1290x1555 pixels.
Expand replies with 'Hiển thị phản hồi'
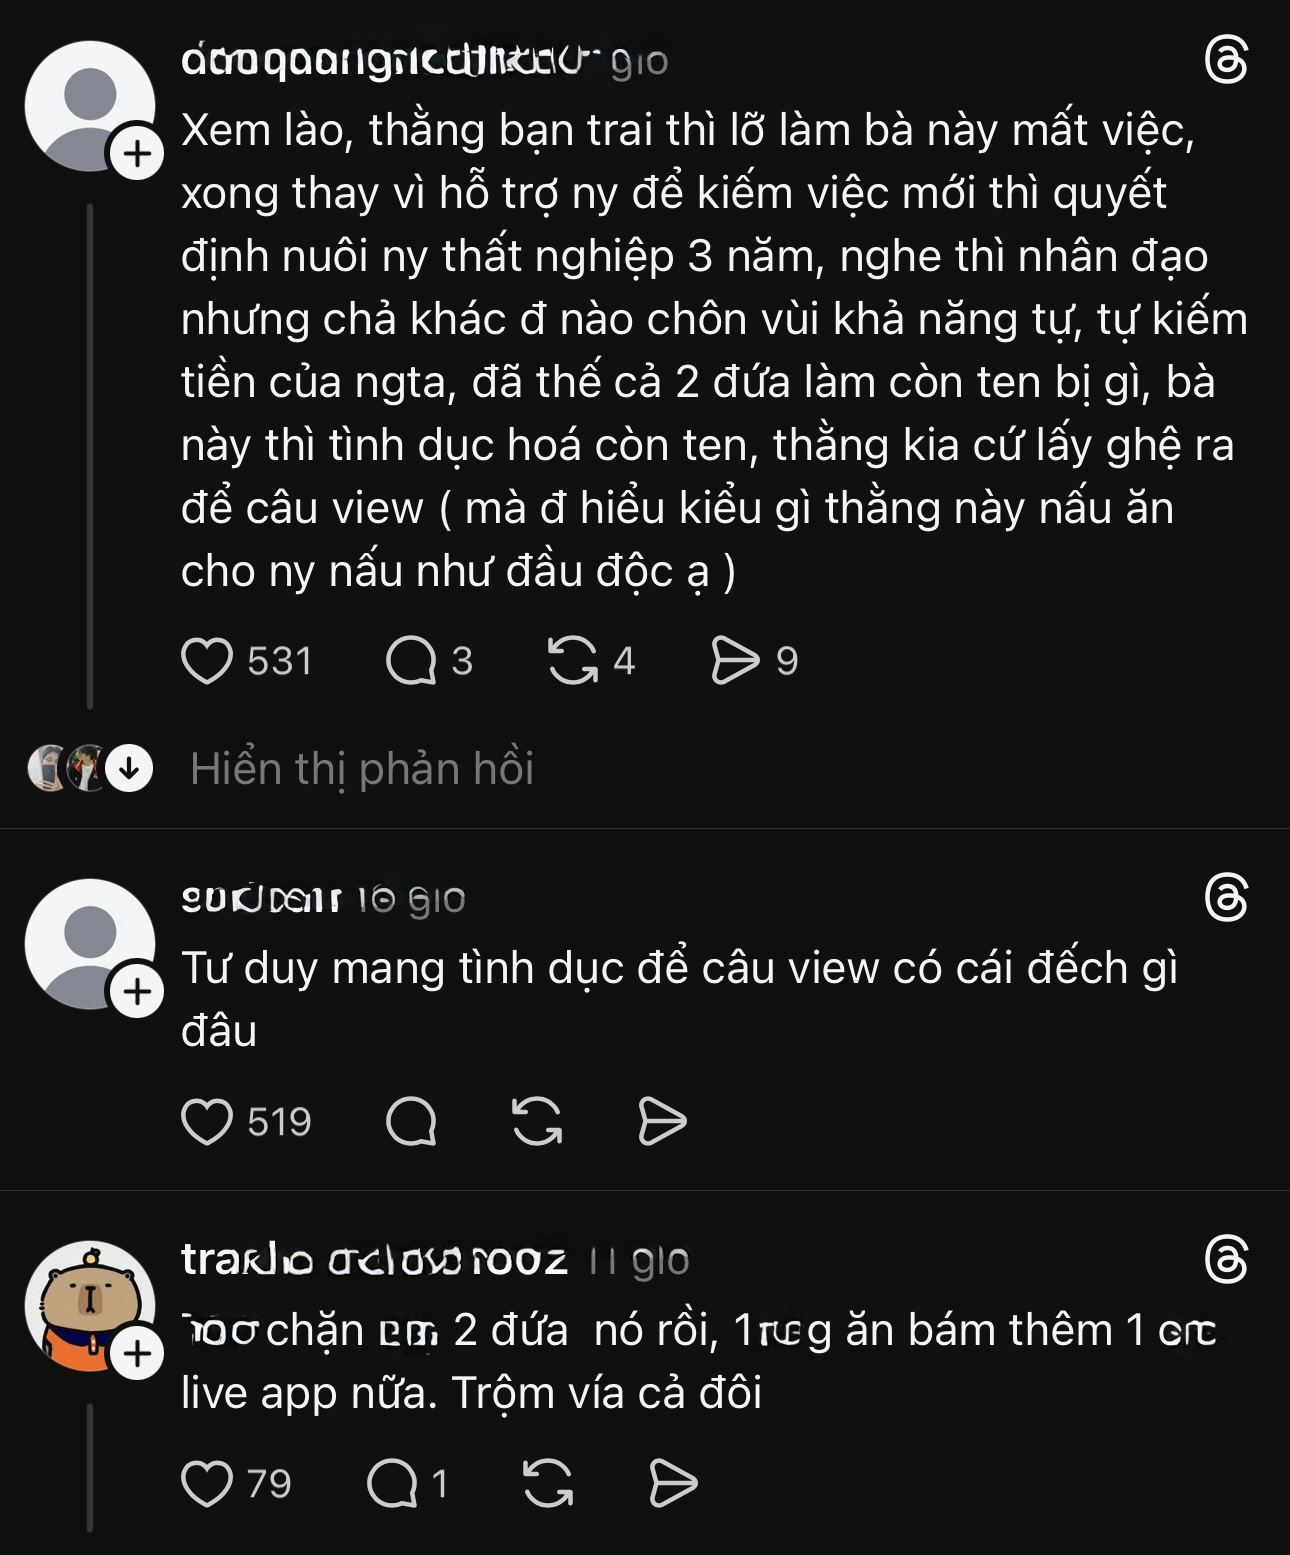[360, 770]
